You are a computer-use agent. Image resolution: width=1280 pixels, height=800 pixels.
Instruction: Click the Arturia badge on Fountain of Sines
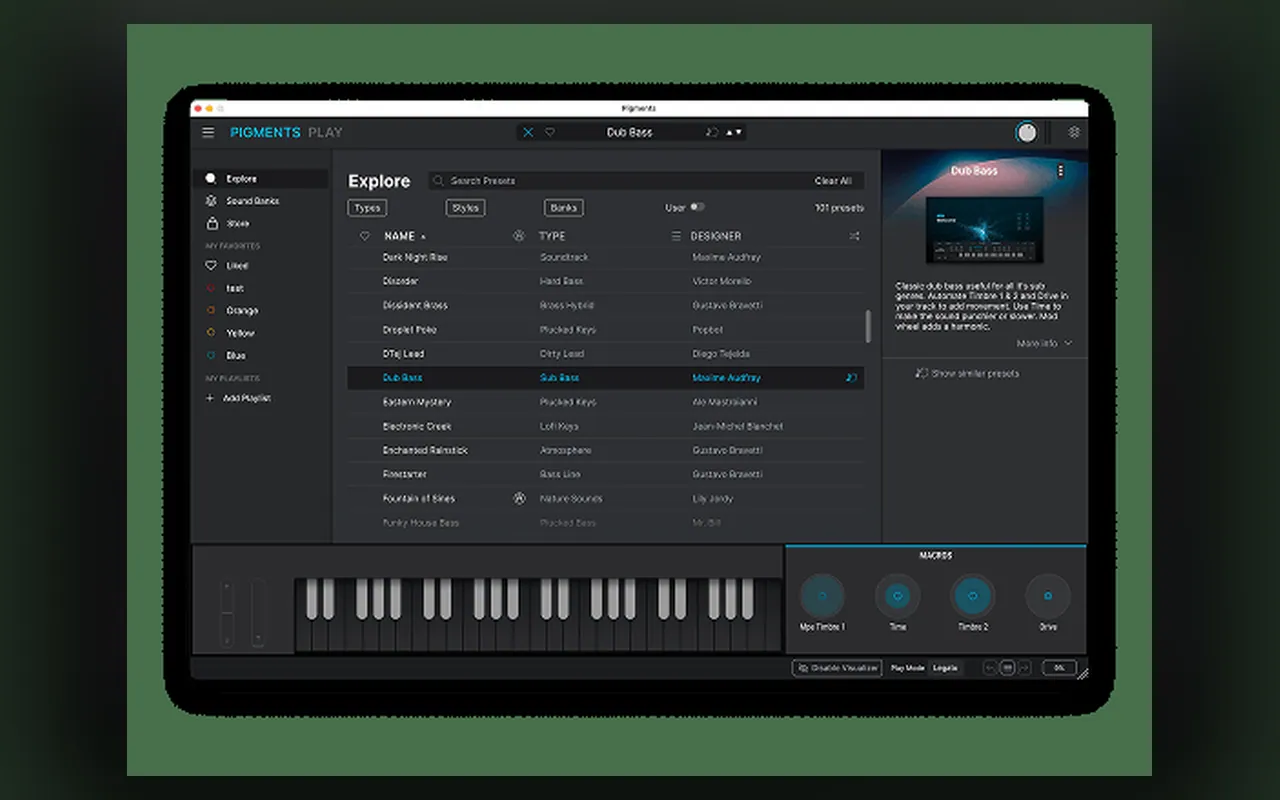519,498
